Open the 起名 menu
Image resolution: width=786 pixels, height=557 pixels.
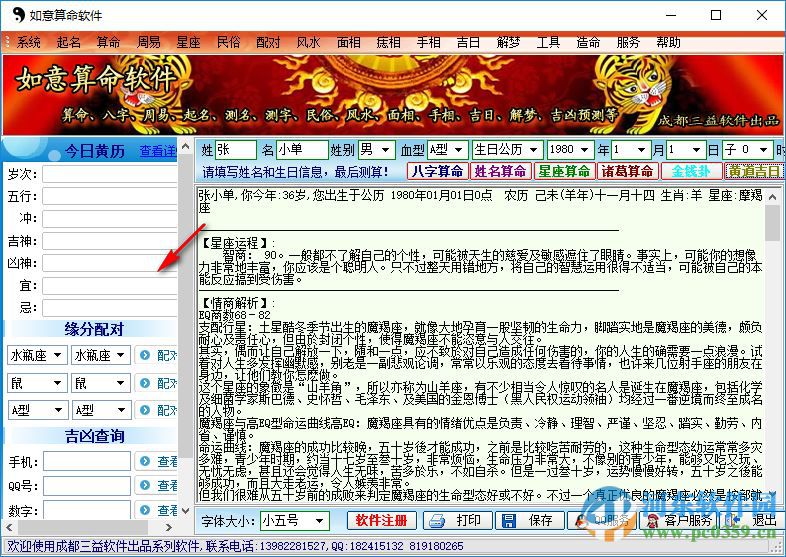tap(69, 43)
